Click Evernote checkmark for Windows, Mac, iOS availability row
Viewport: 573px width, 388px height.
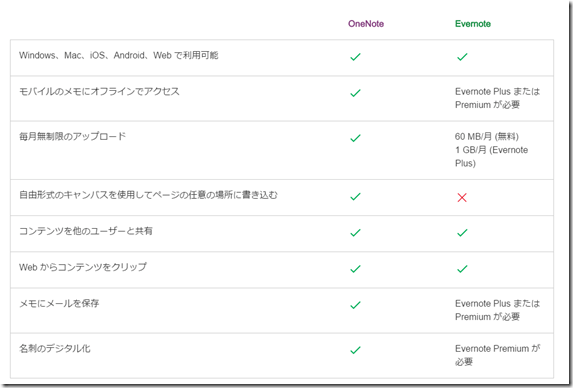pyautogui.click(x=462, y=57)
